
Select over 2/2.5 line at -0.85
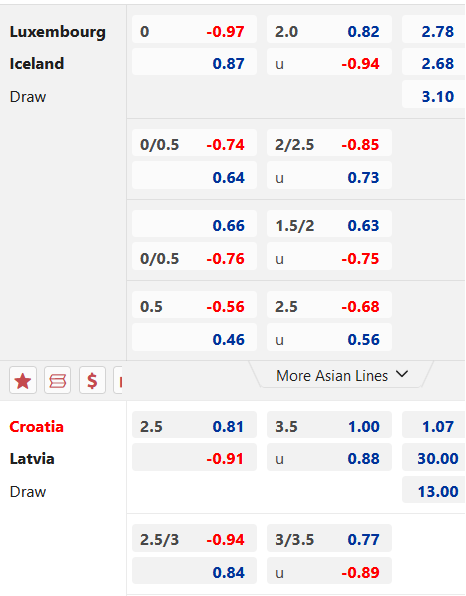pos(329,144)
